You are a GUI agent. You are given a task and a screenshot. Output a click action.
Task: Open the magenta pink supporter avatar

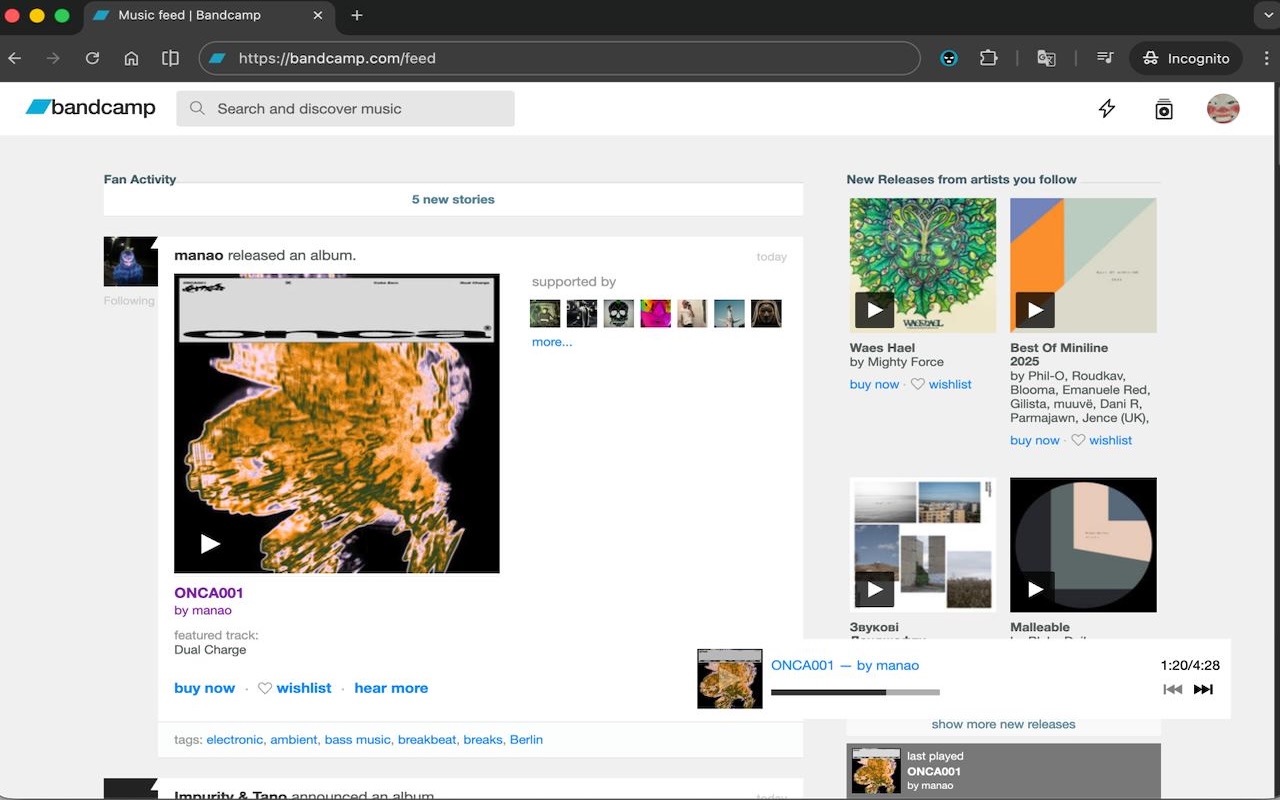656,313
